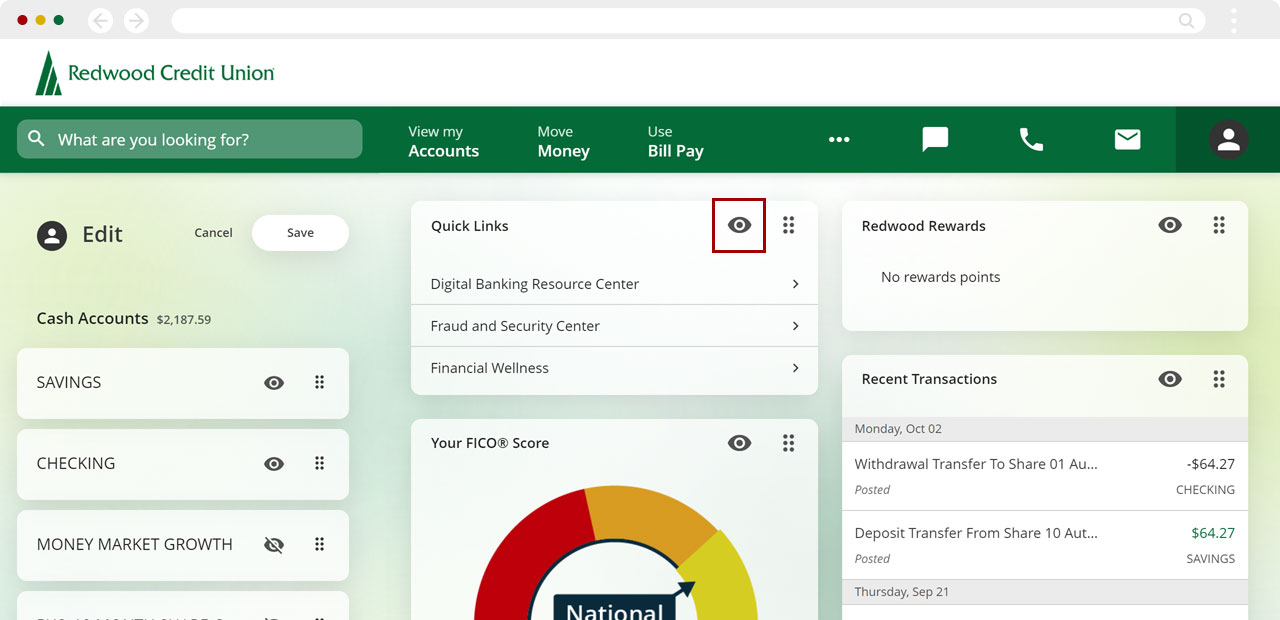Click the Save button

tap(300, 232)
